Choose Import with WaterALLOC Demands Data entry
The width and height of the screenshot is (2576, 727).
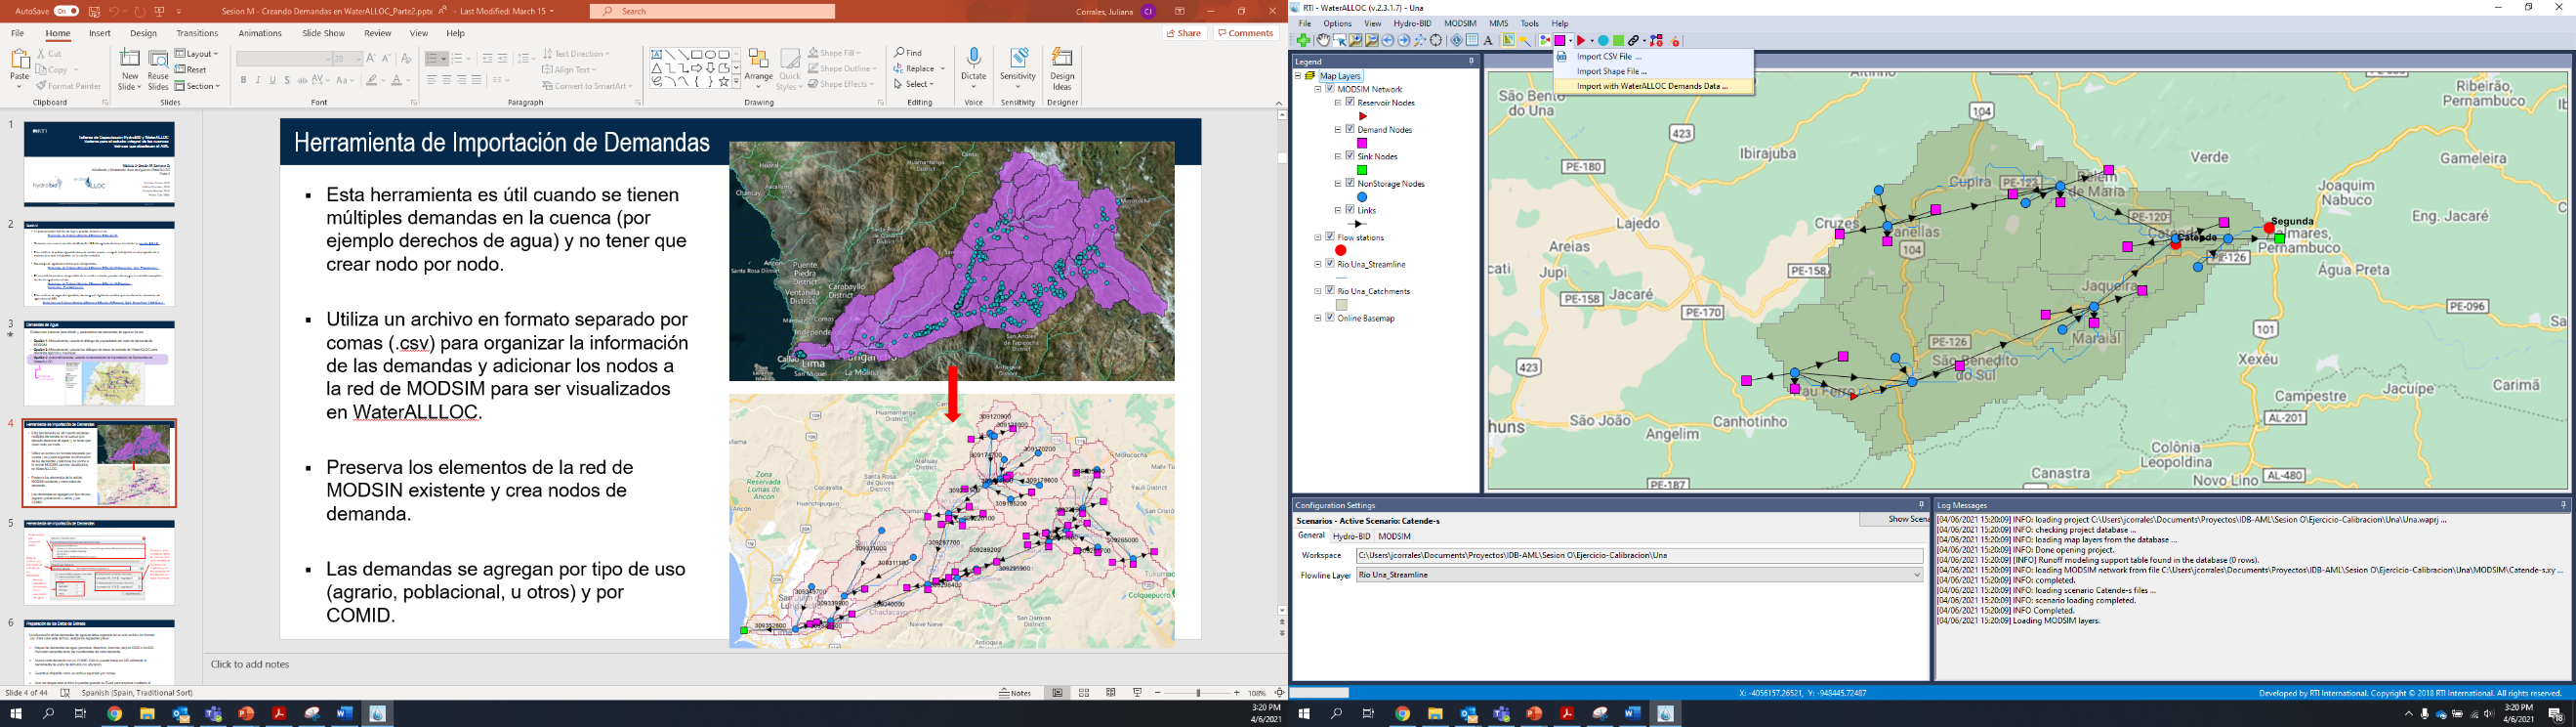coord(1654,86)
